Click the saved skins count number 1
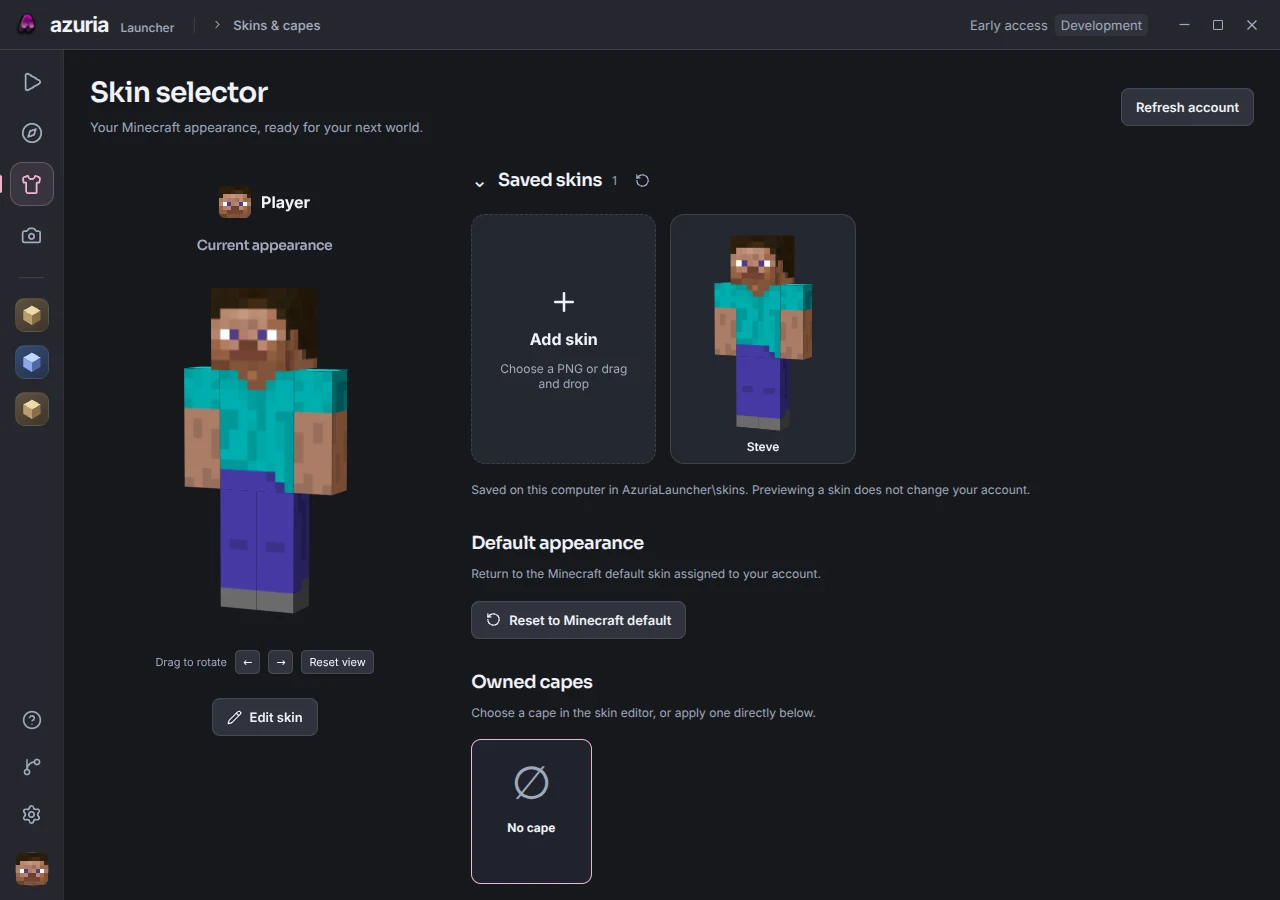This screenshot has width=1280, height=900. [x=614, y=181]
